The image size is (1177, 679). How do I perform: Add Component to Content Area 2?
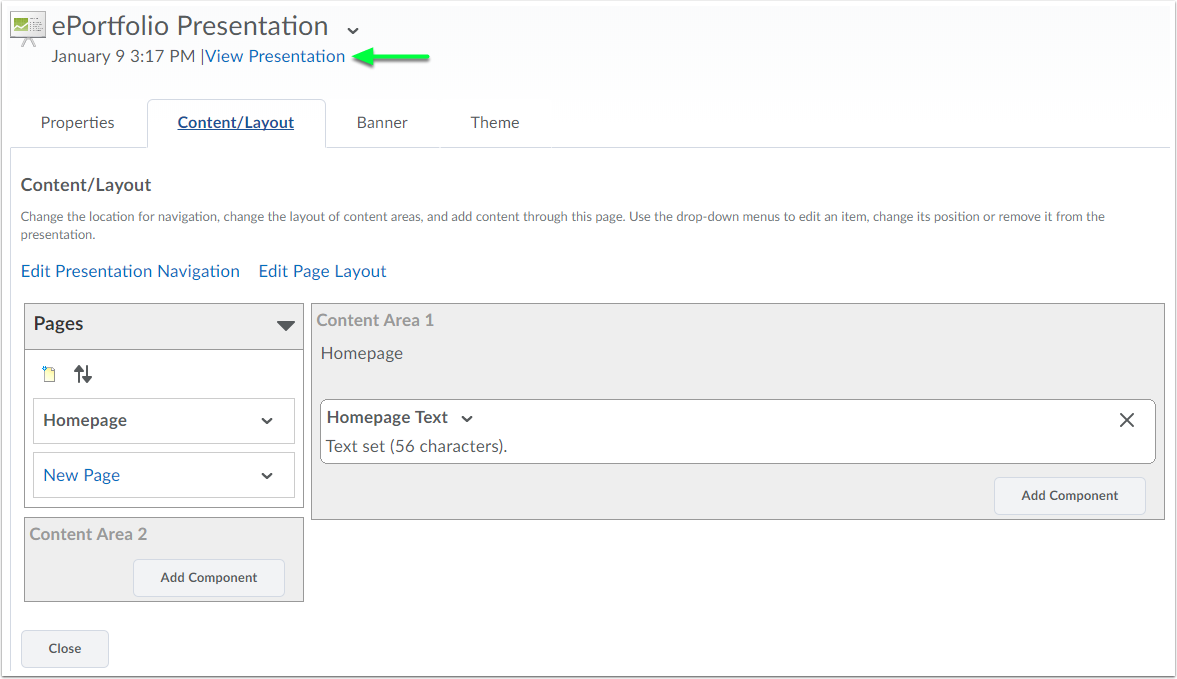tap(209, 578)
